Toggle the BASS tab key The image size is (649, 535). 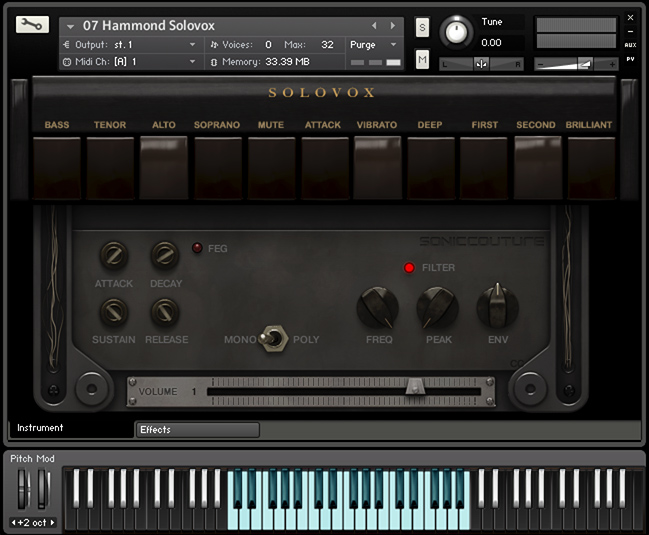pos(57,168)
